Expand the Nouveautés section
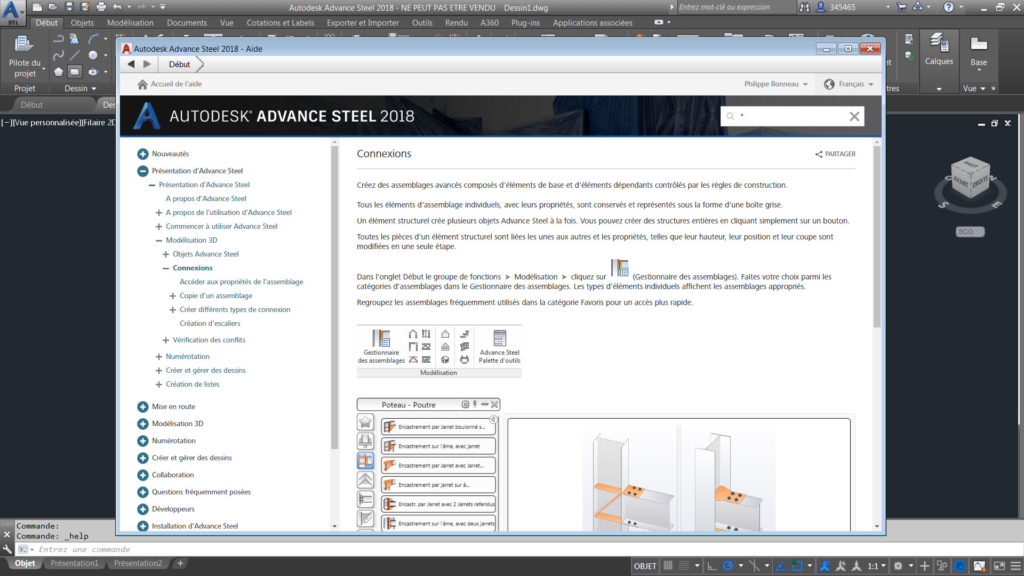This screenshot has width=1024, height=576. click(x=142, y=154)
